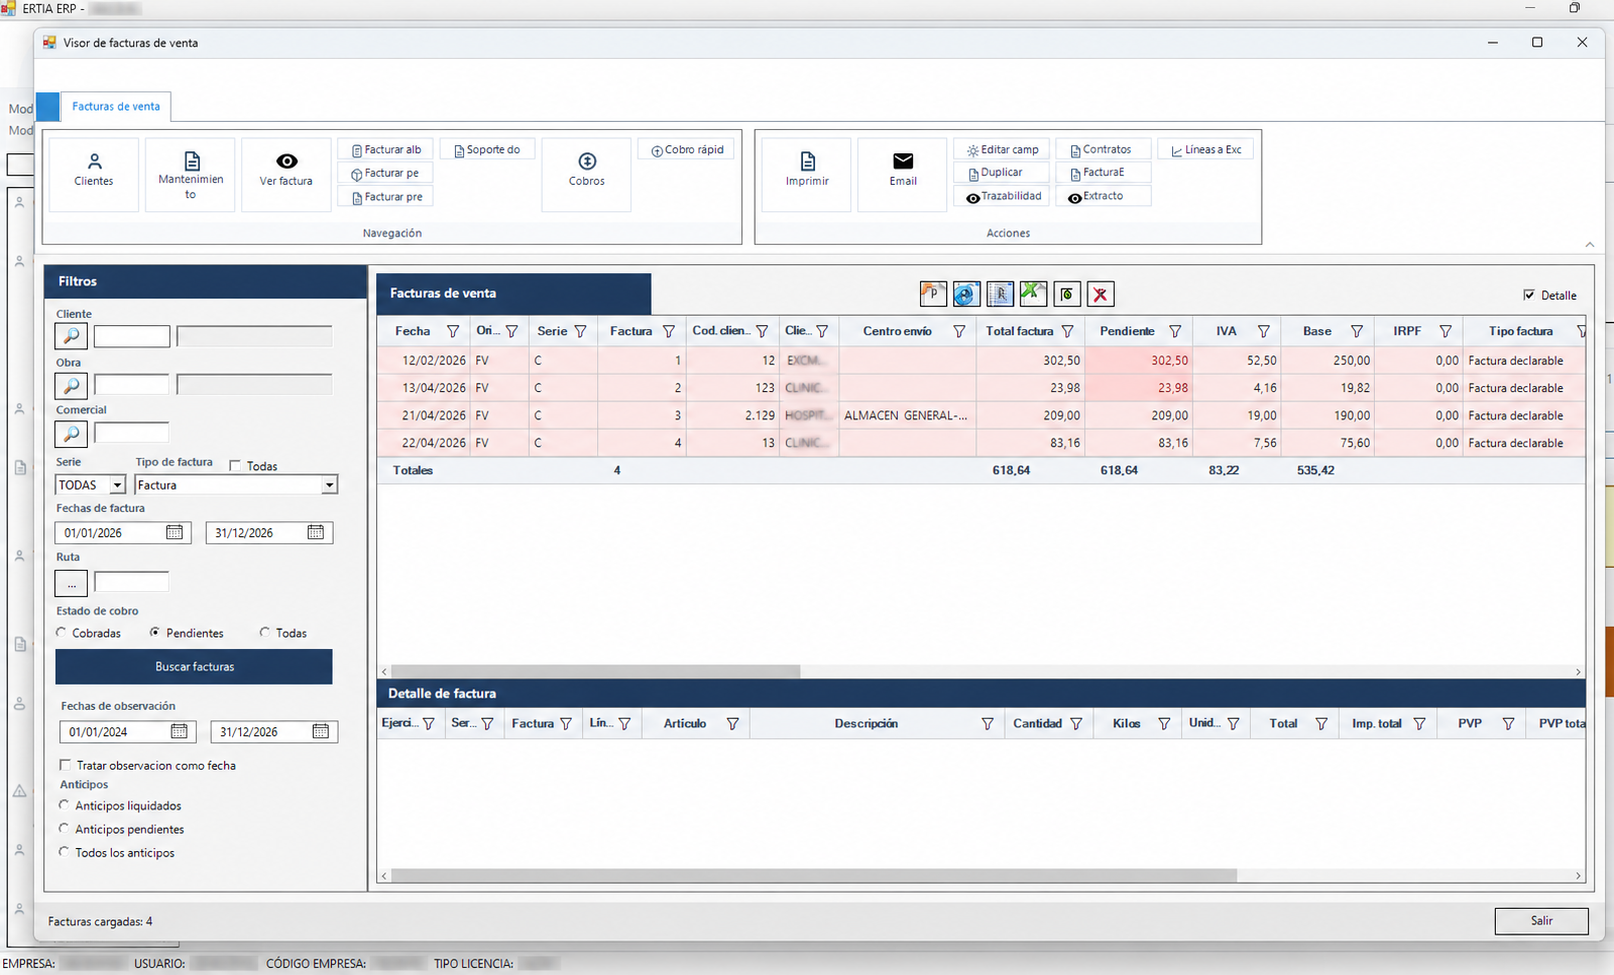Open the Tipo de factura dropdown

point(329,485)
